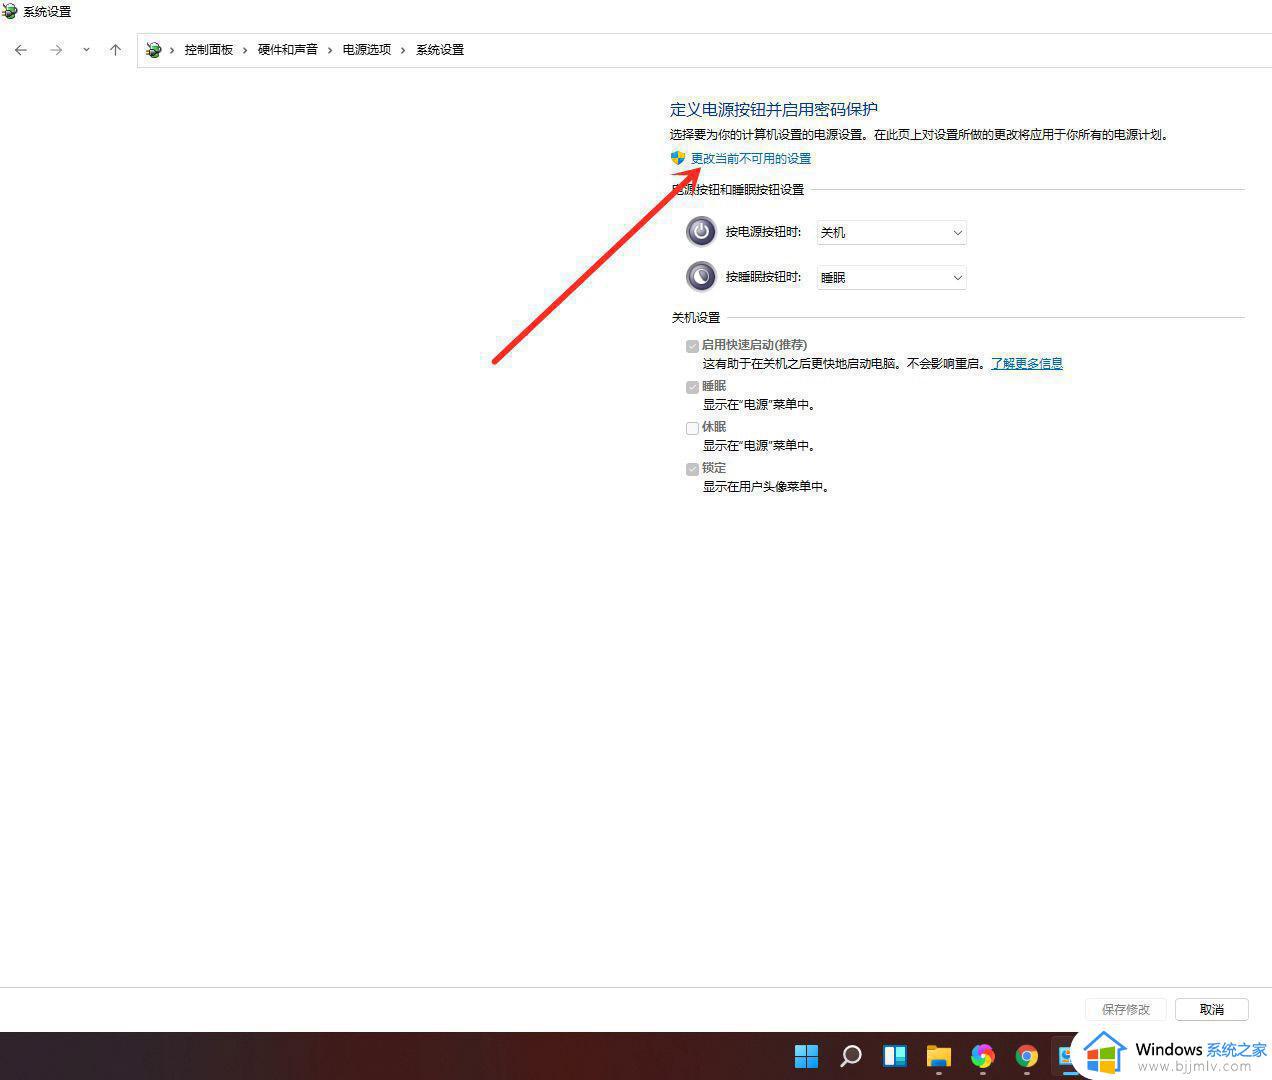Click 电源按钮和睡眠按钮设置 section label
Viewport: 1272px width, 1080px height.
(738, 190)
